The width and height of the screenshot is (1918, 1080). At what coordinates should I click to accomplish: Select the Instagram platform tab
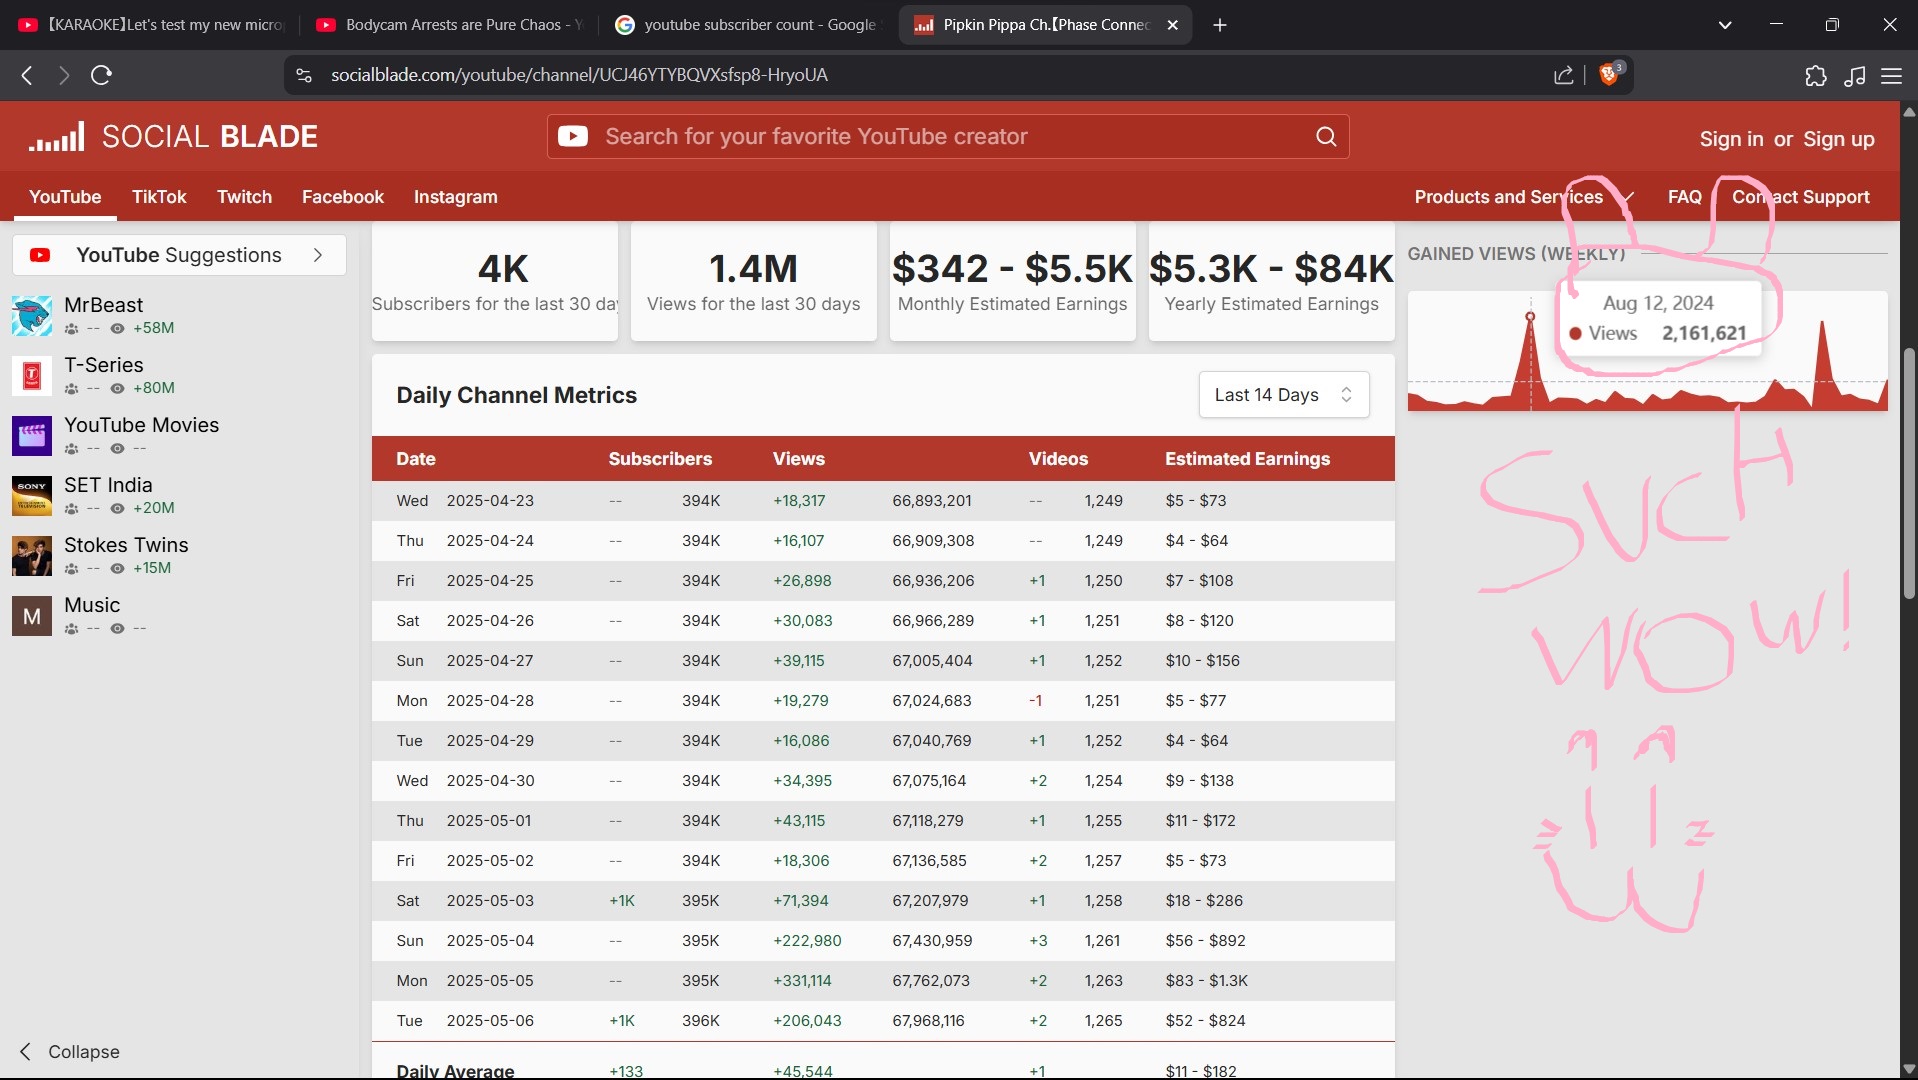[x=455, y=197]
